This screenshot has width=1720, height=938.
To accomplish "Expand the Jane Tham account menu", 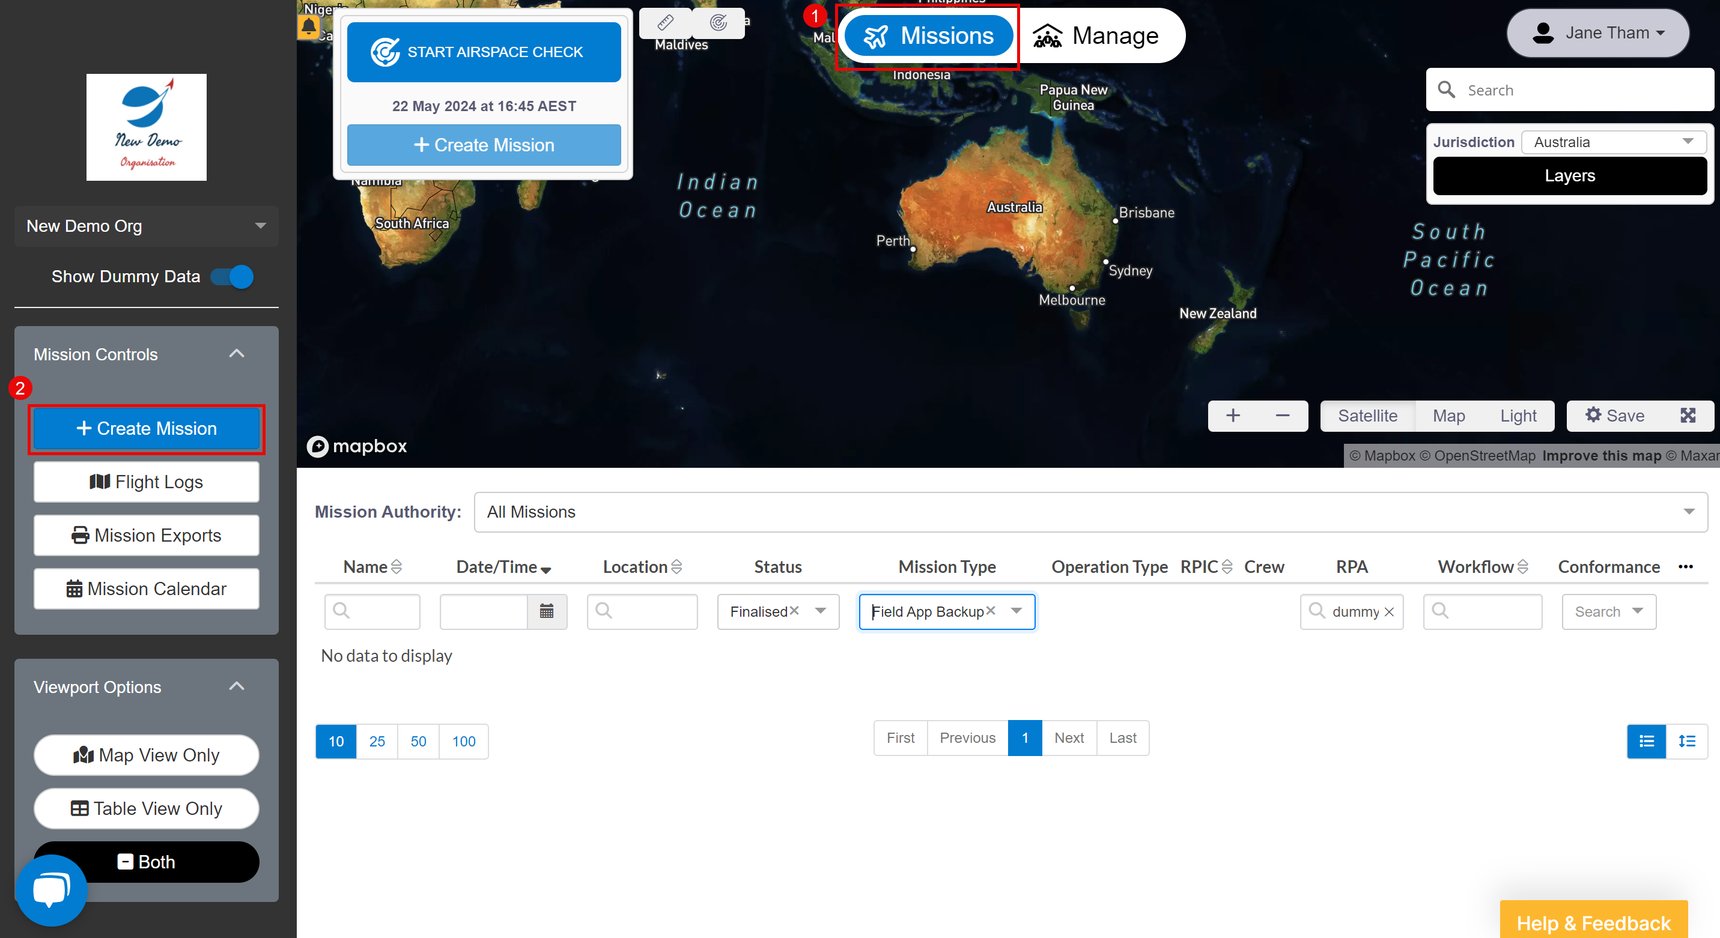I will [1597, 32].
